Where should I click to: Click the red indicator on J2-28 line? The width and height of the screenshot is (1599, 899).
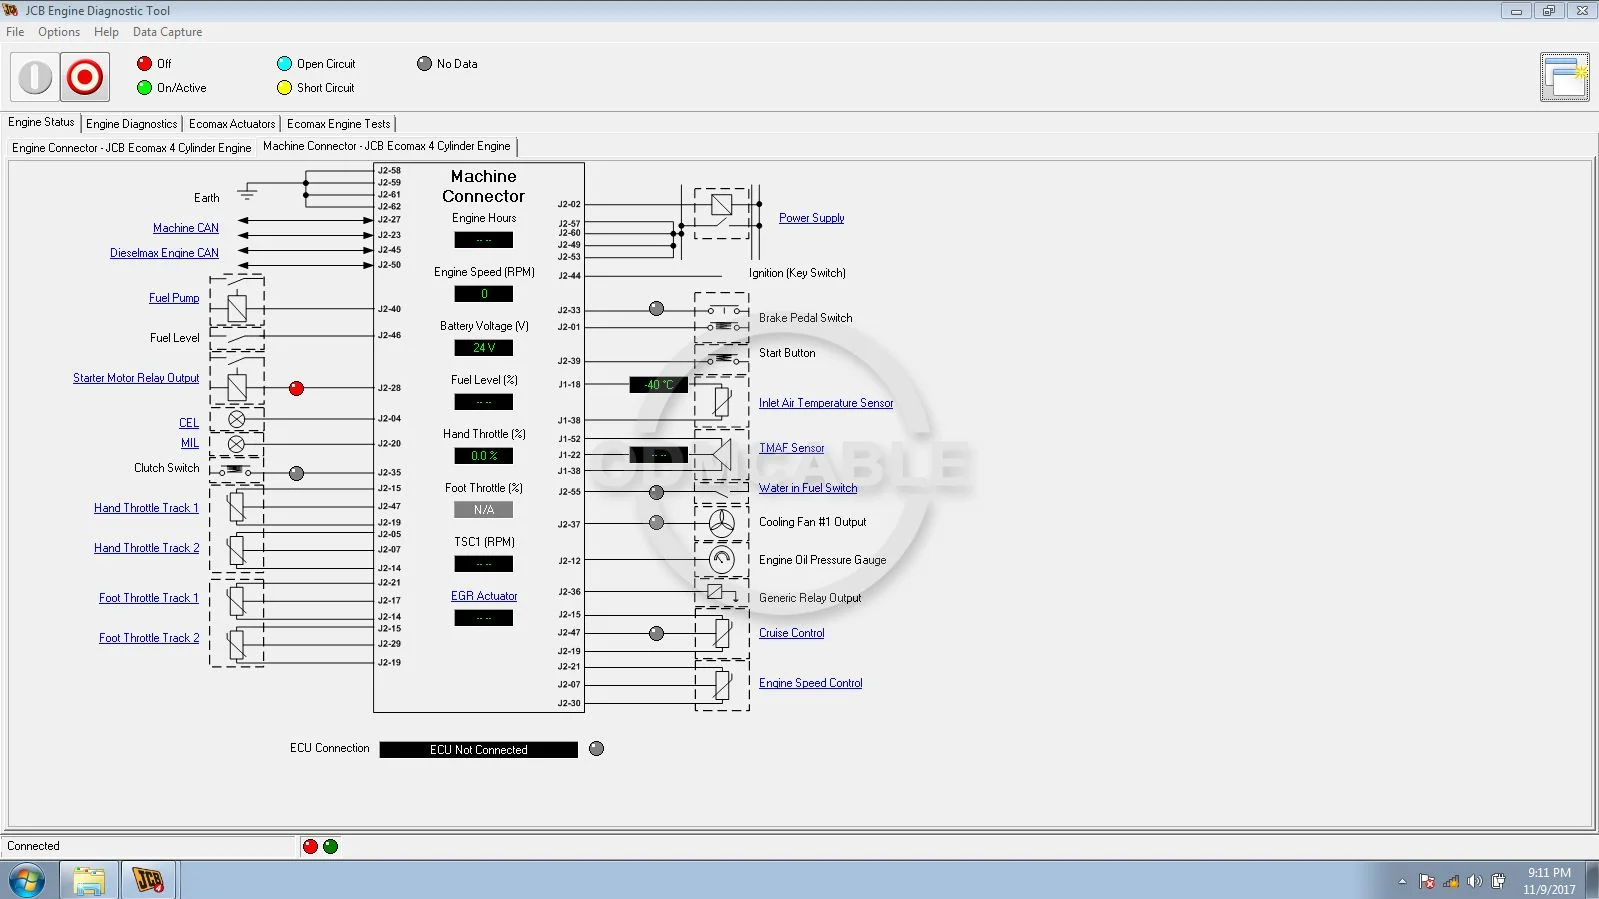coord(296,388)
